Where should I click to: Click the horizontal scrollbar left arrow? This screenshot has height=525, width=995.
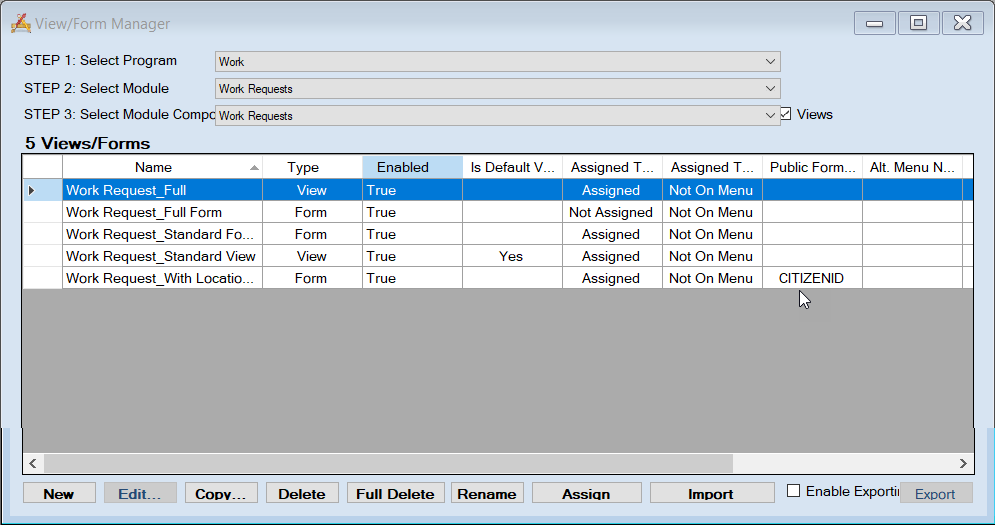pos(33,463)
